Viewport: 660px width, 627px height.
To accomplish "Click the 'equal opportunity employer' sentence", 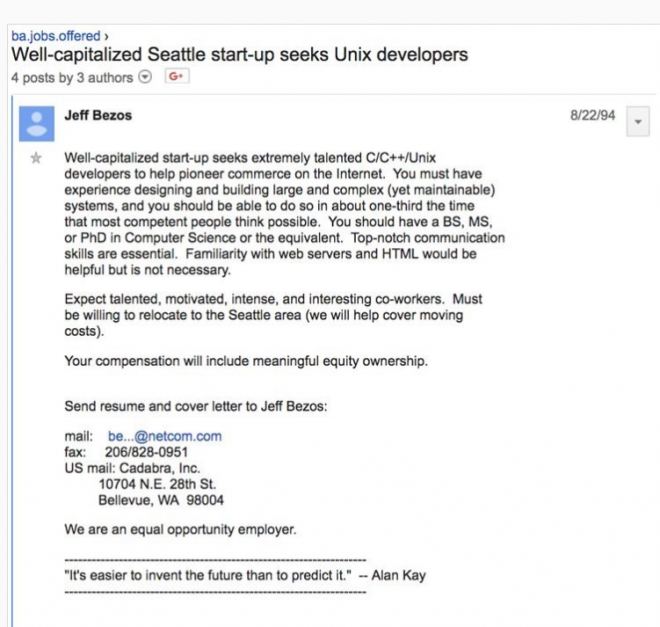I will tap(180, 529).
